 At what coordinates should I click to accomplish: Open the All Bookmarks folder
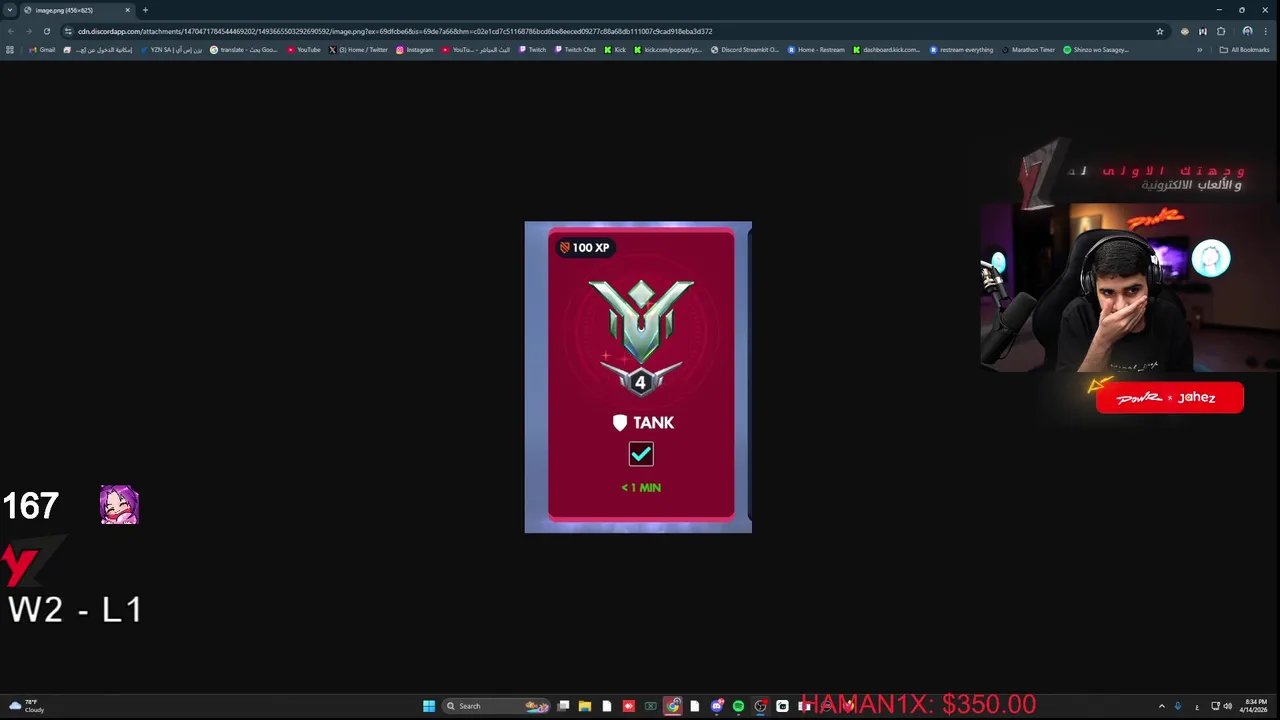(1244, 50)
